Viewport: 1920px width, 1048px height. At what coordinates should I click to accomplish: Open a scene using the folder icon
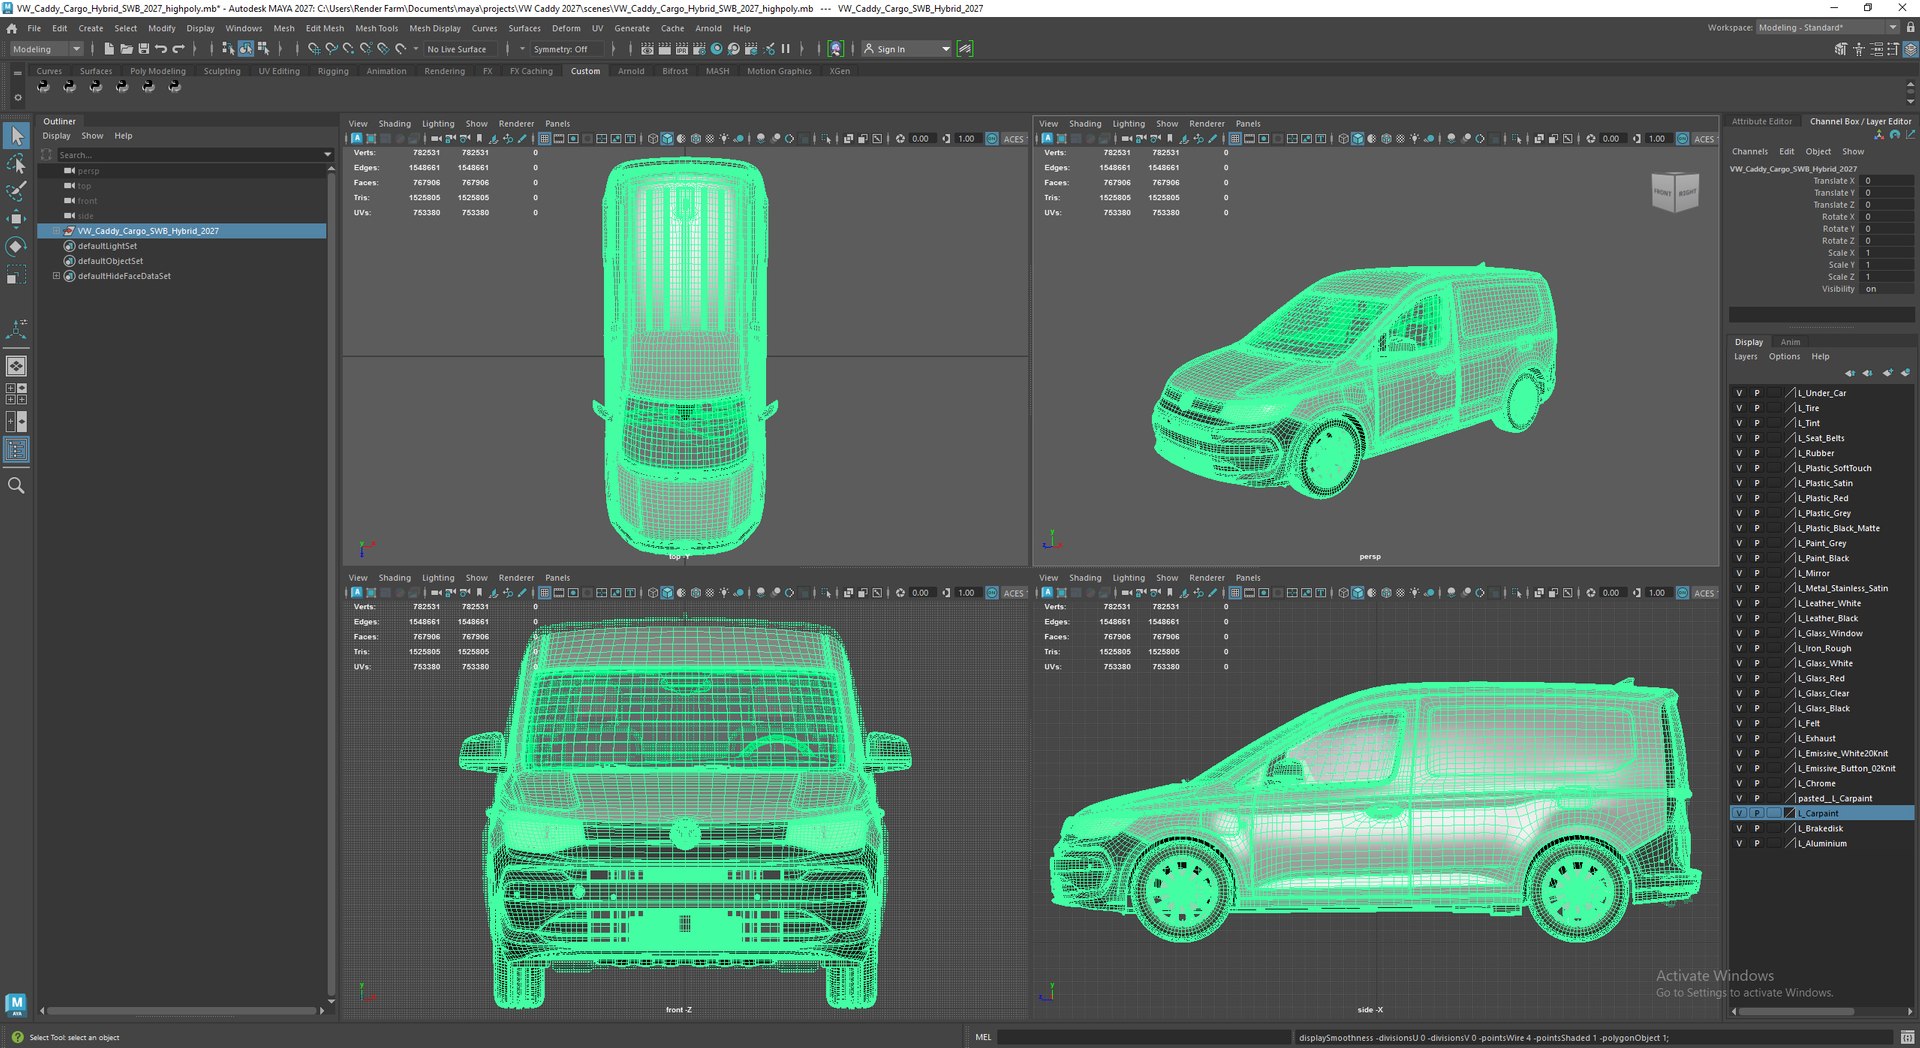click(x=126, y=49)
